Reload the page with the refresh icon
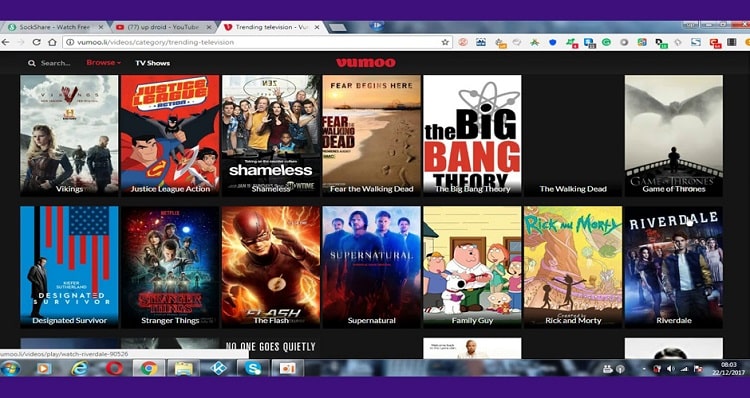This screenshot has height=398, width=750. point(36,42)
